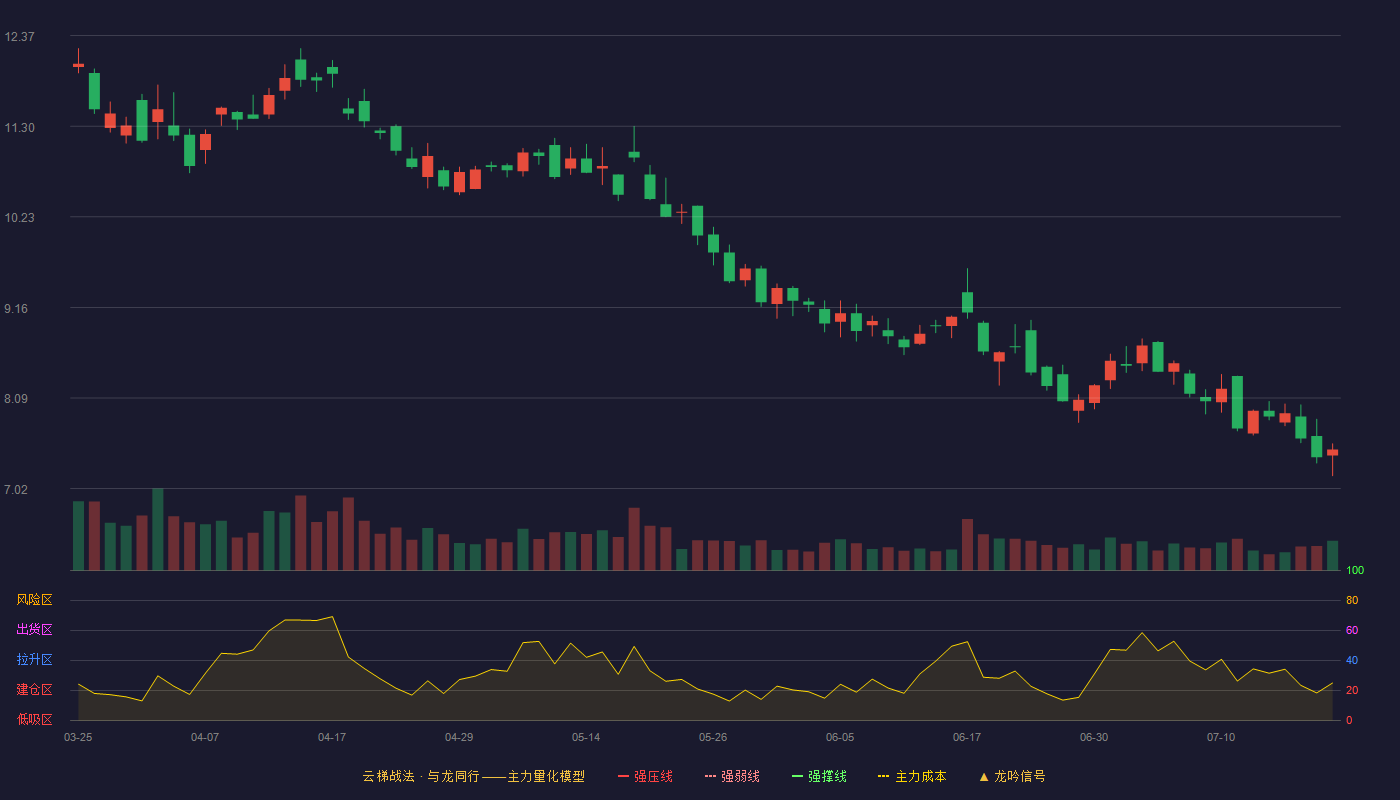
Task: Click the 主力量化模型 title text
Action: pyautogui.click(x=546, y=776)
